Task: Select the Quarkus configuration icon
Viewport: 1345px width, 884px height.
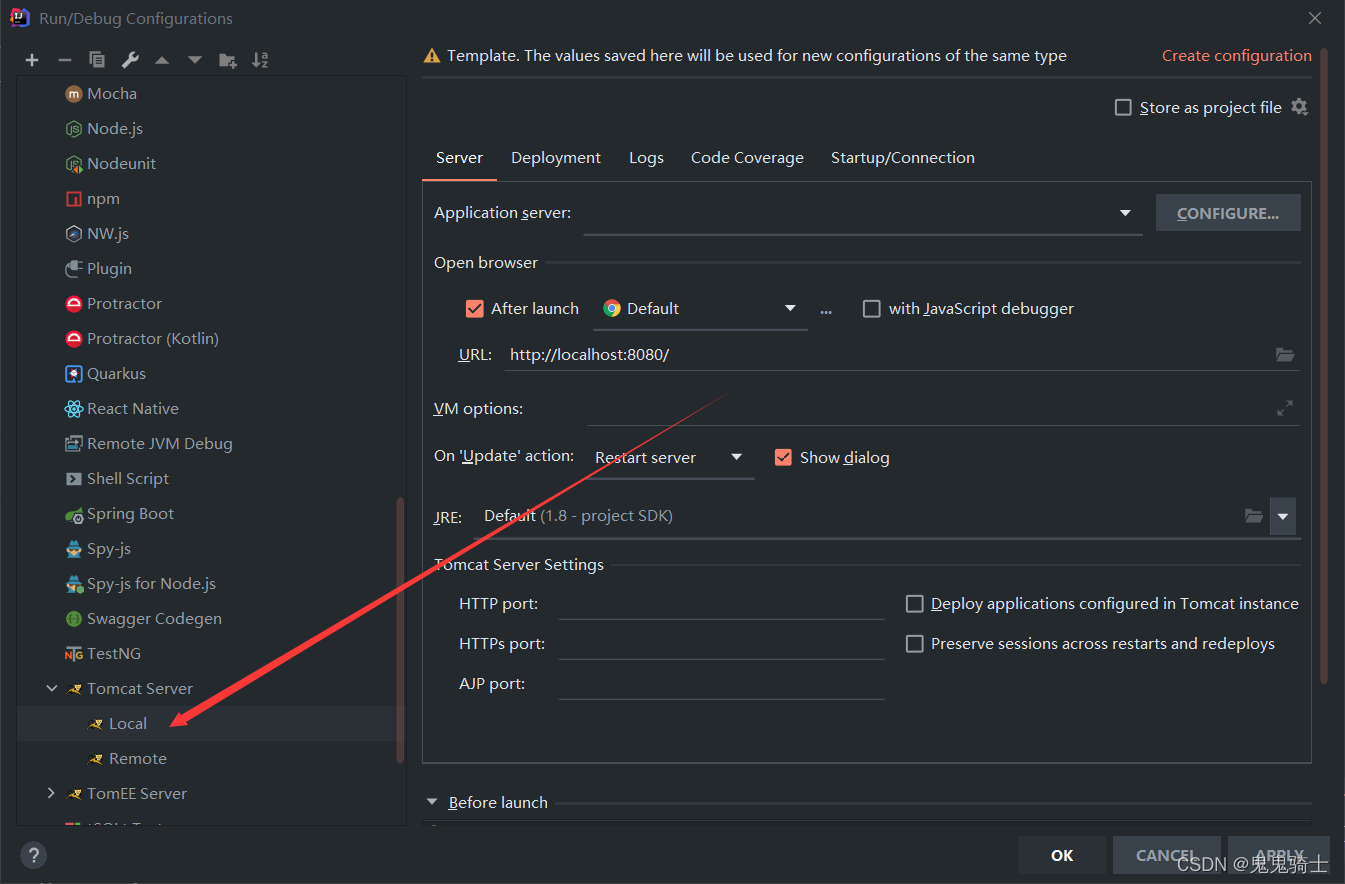Action: pos(73,374)
